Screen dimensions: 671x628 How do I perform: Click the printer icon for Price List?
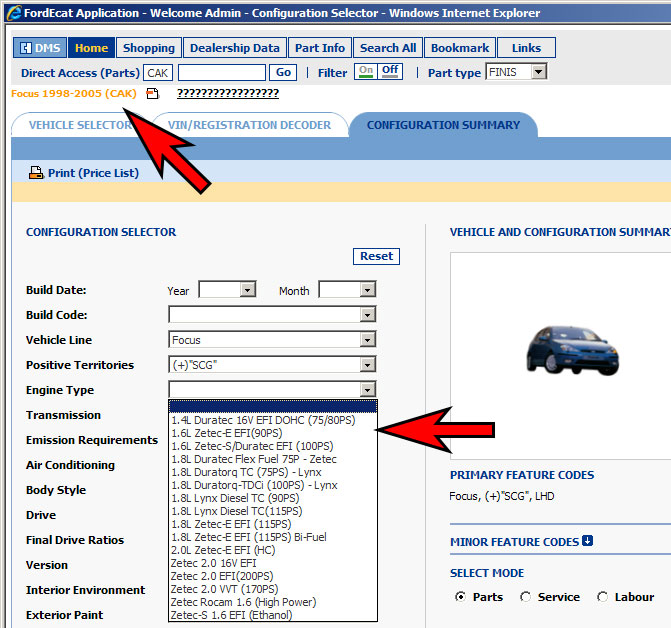[36, 173]
